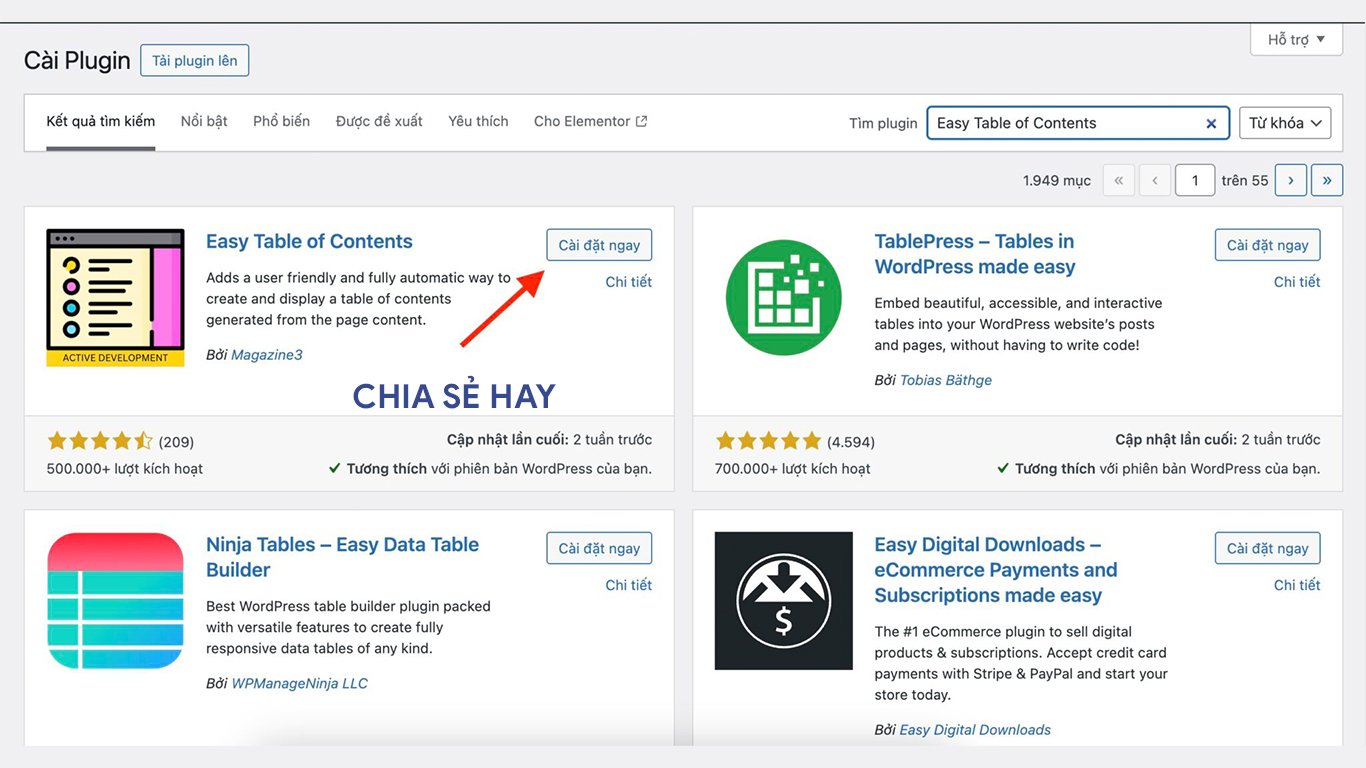Switch to the Phổ biến tab
Screen dimensions: 1366x768
pyautogui.click(x=281, y=121)
